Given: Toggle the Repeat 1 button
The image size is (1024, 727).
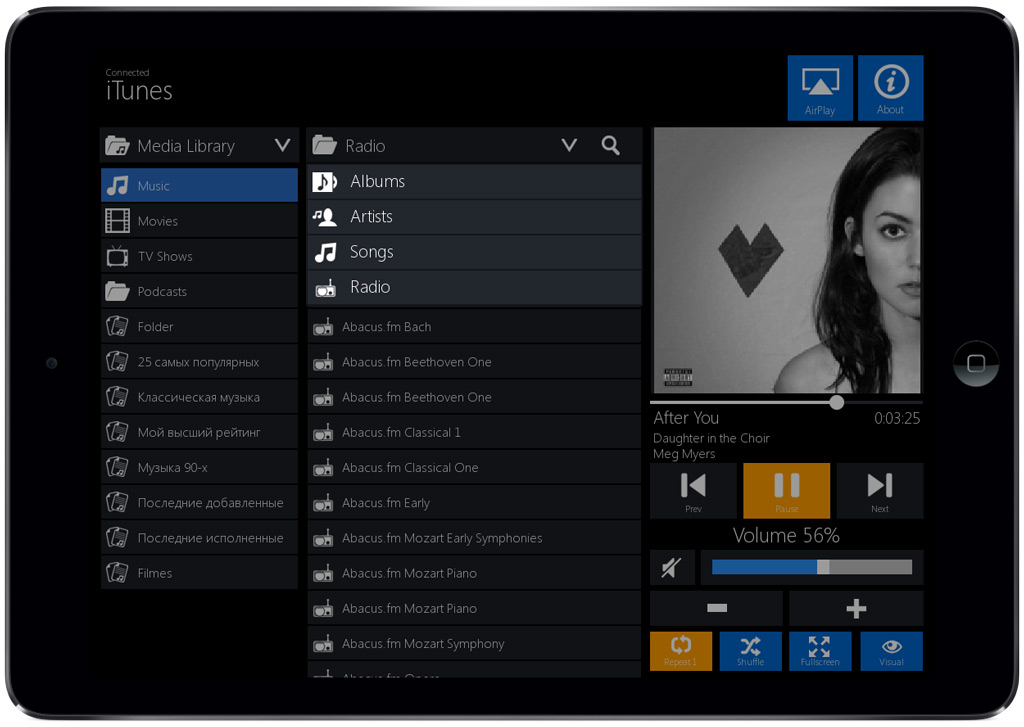Looking at the screenshot, I should (680, 650).
